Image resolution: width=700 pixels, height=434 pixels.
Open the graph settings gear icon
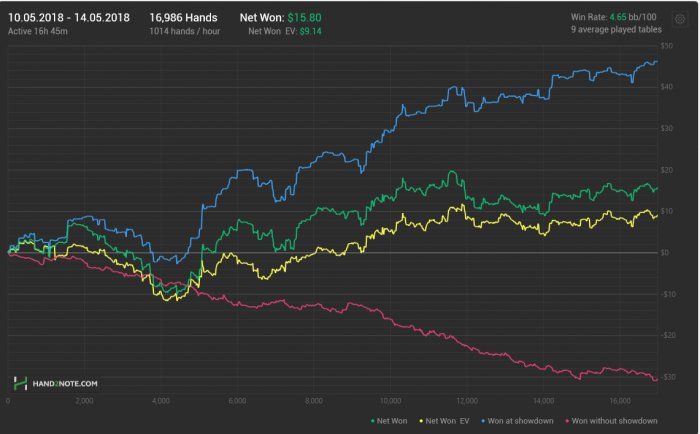coord(680,19)
